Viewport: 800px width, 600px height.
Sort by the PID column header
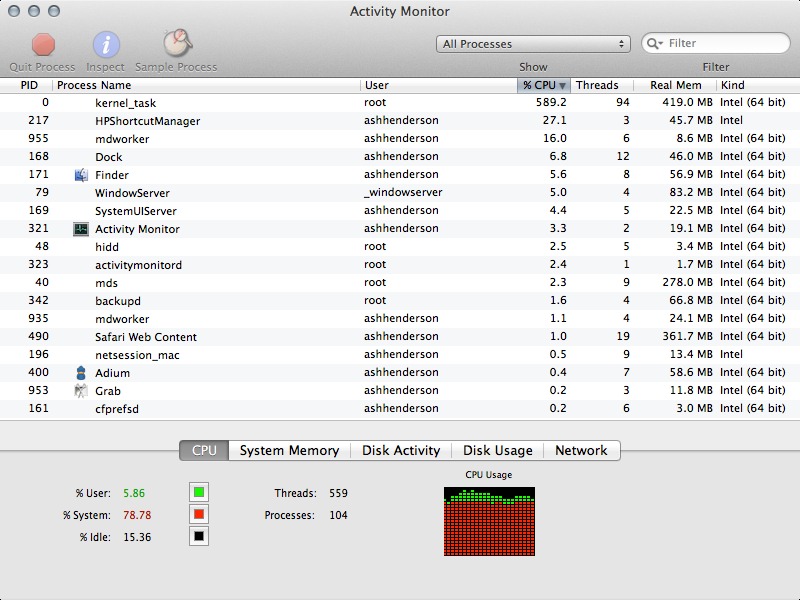27,85
